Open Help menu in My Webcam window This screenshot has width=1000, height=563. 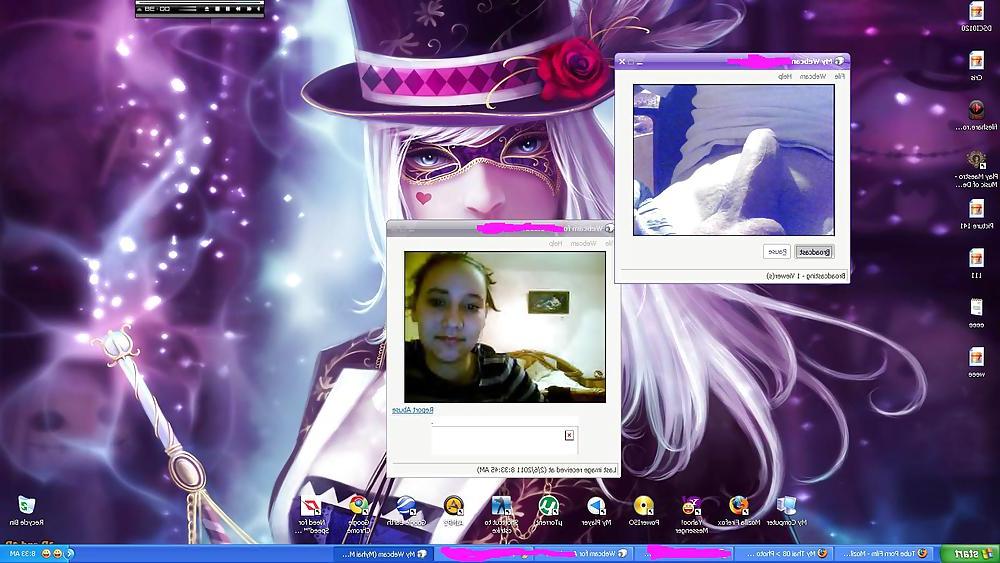pyautogui.click(x=784, y=77)
